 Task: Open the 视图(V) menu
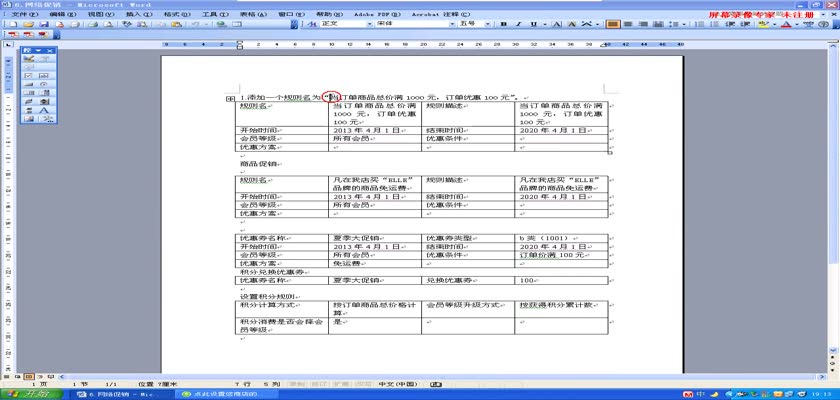click(101, 14)
